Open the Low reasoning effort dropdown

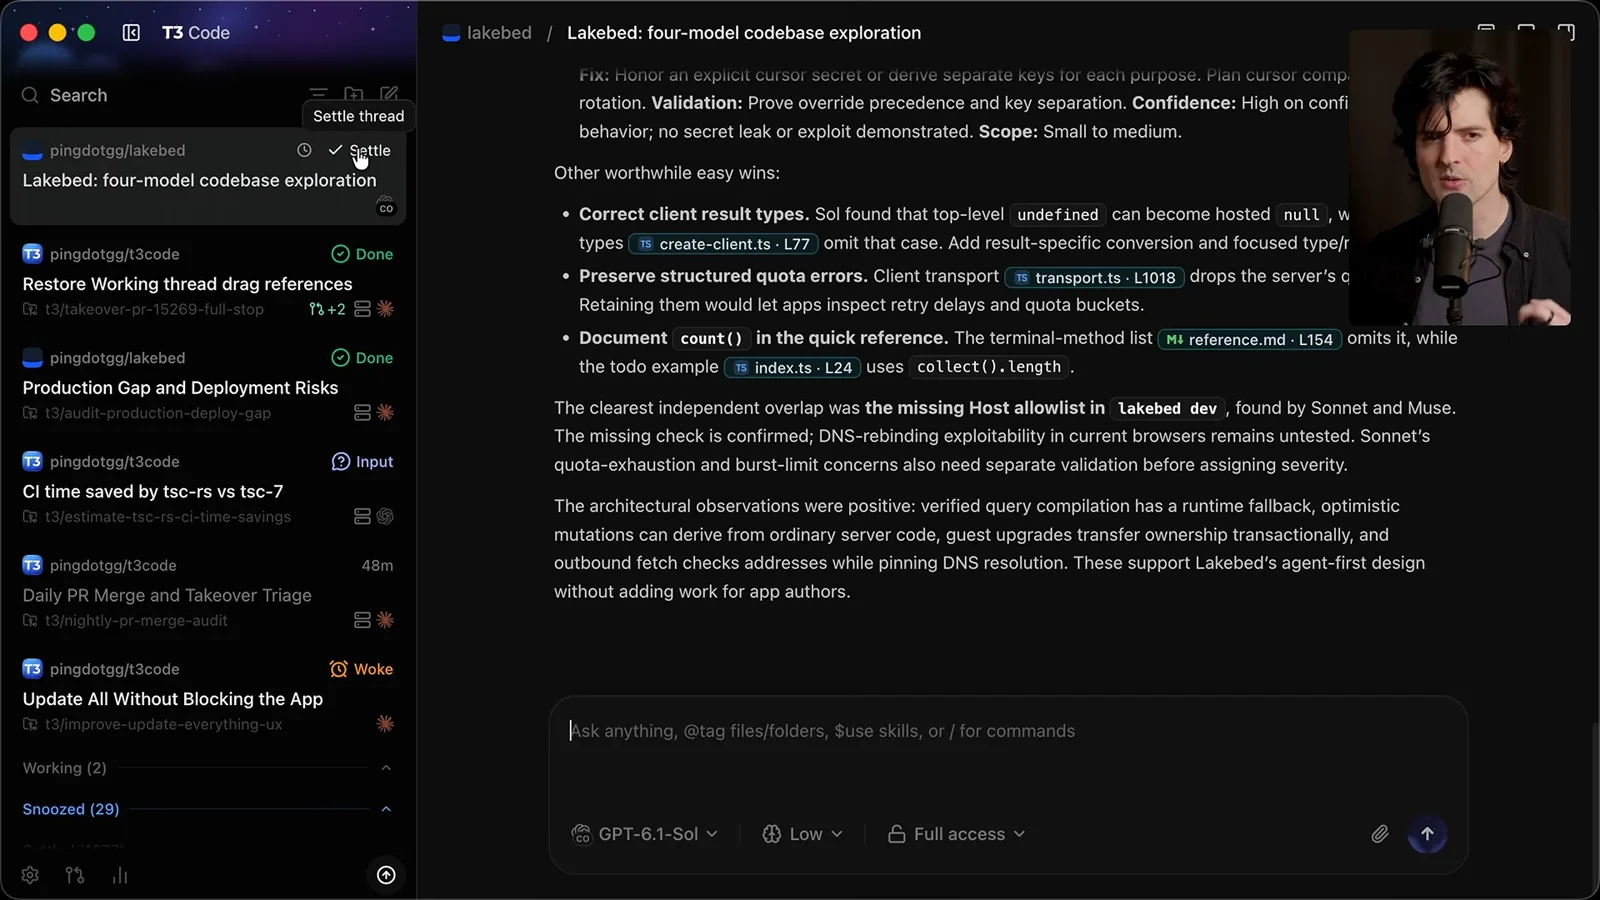pyautogui.click(x=803, y=834)
